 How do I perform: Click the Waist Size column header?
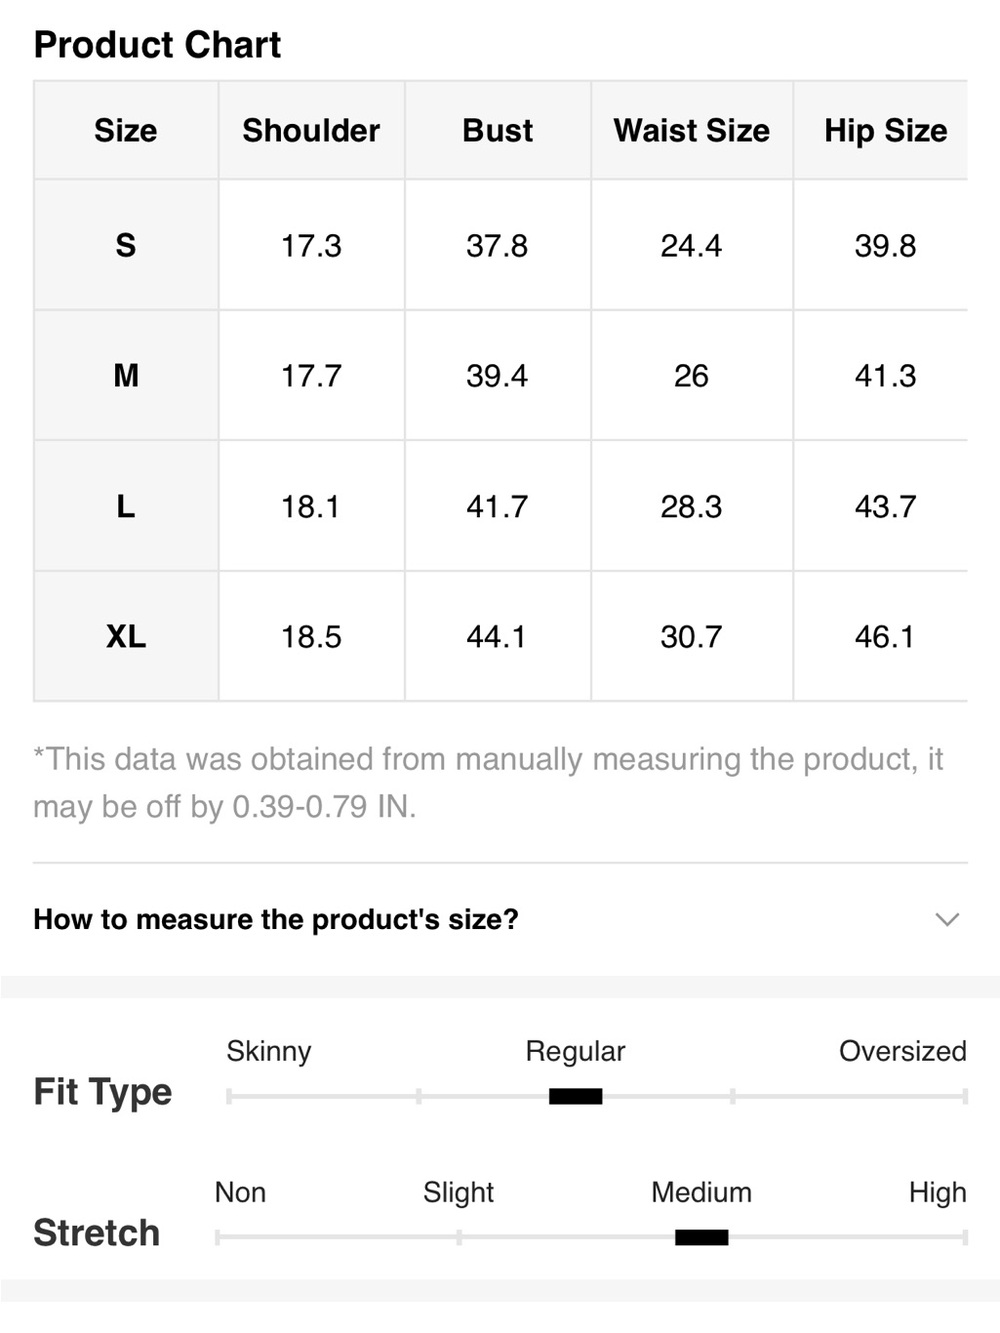pos(691,130)
